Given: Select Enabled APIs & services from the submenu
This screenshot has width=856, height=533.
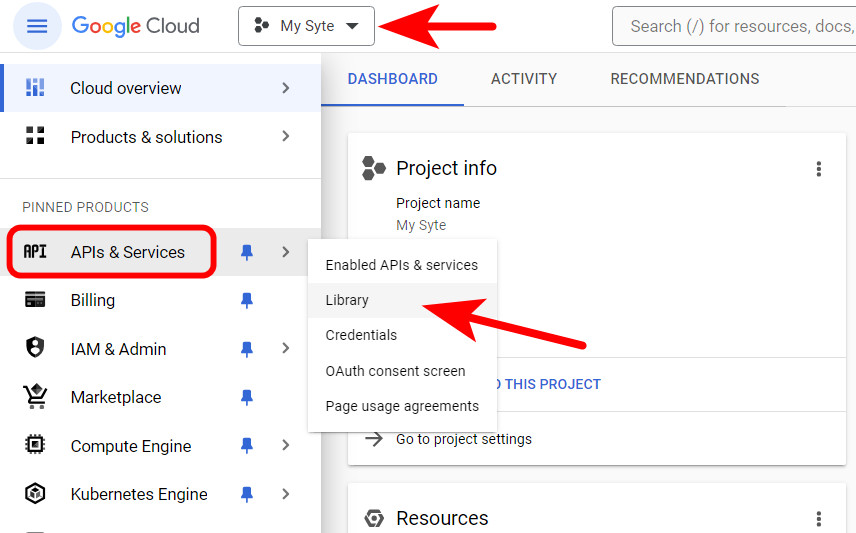Looking at the screenshot, I should [402, 265].
